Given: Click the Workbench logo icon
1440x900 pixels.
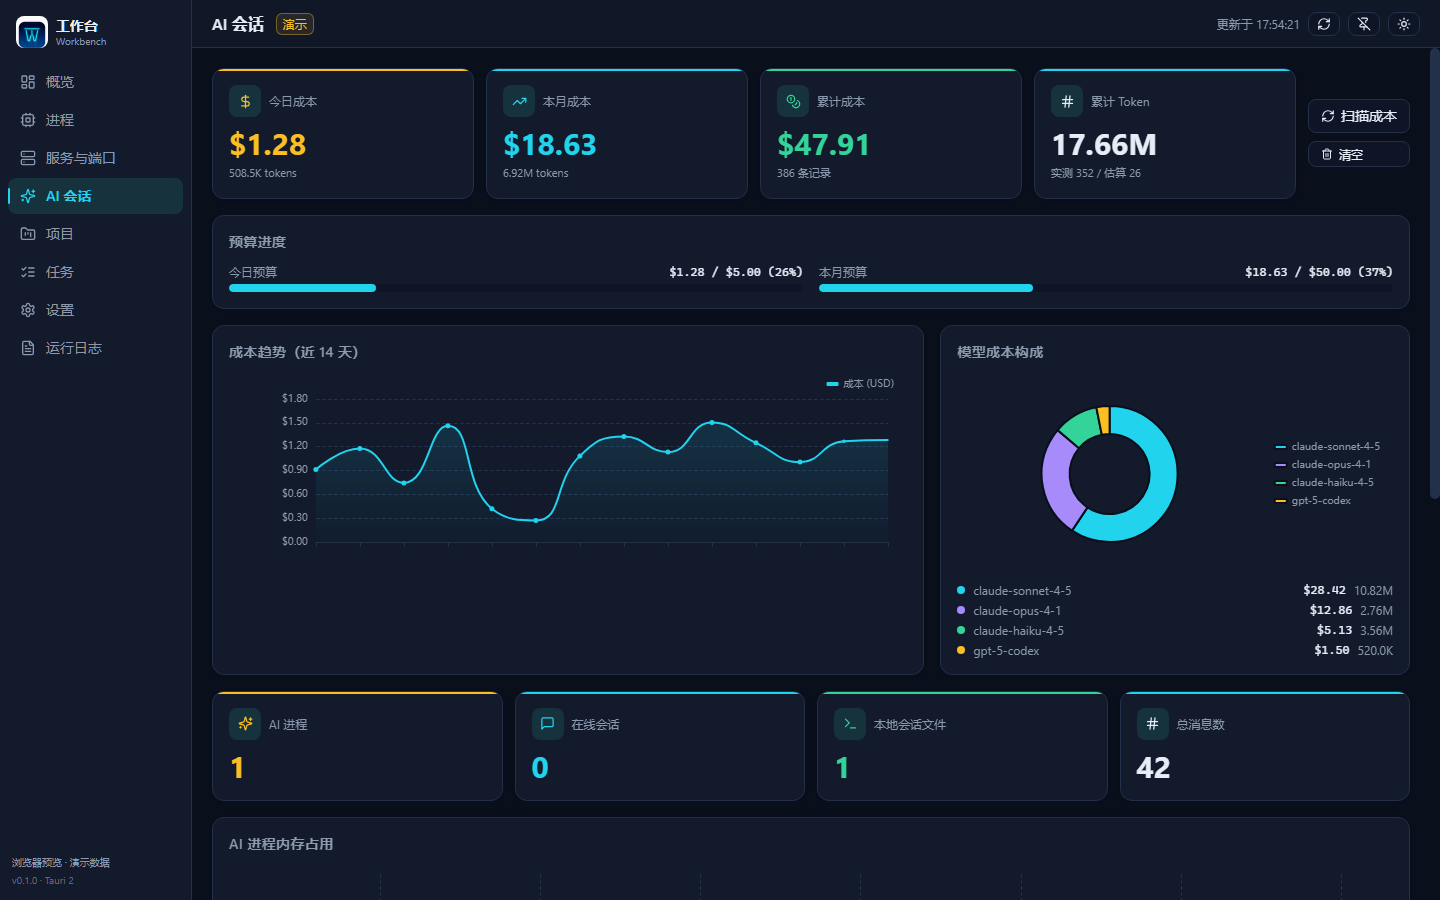Looking at the screenshot, I should 32,33.
